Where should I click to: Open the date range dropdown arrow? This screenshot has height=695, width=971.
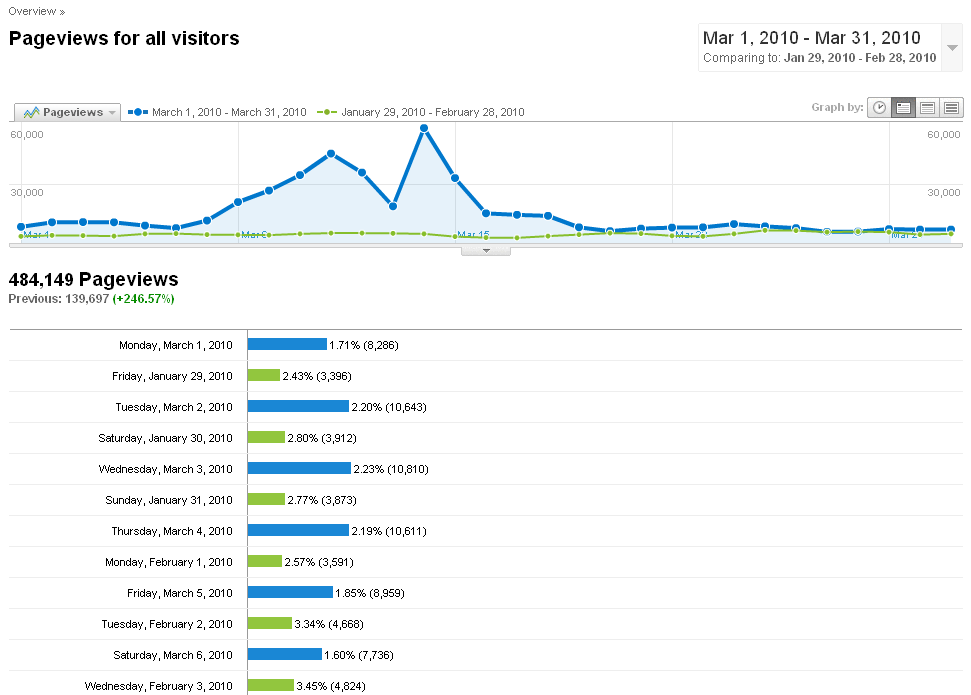pos(952,48)
